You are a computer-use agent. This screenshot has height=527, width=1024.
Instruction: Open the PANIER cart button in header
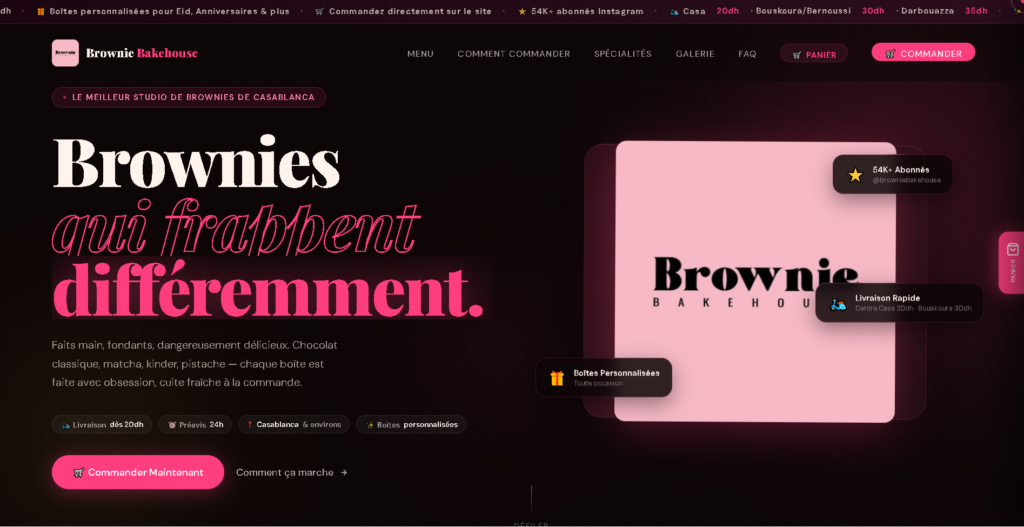(x=814, y=54)
